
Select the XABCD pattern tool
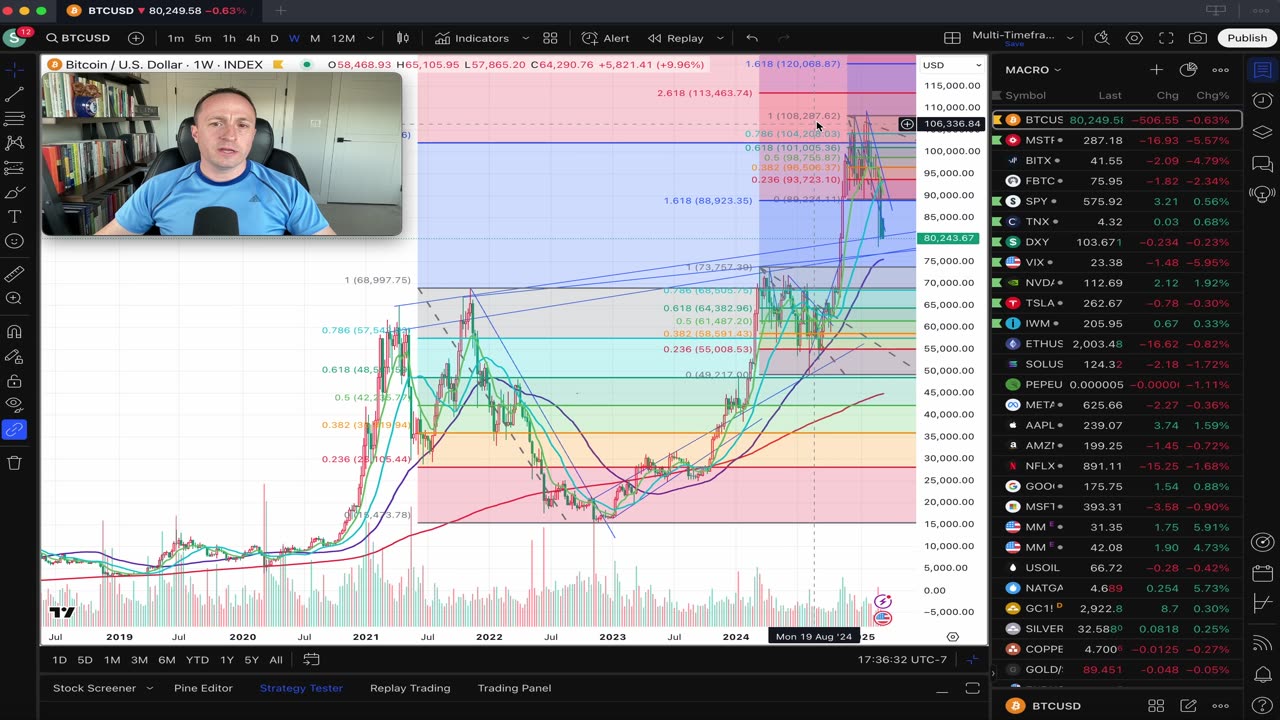(14, 143)
